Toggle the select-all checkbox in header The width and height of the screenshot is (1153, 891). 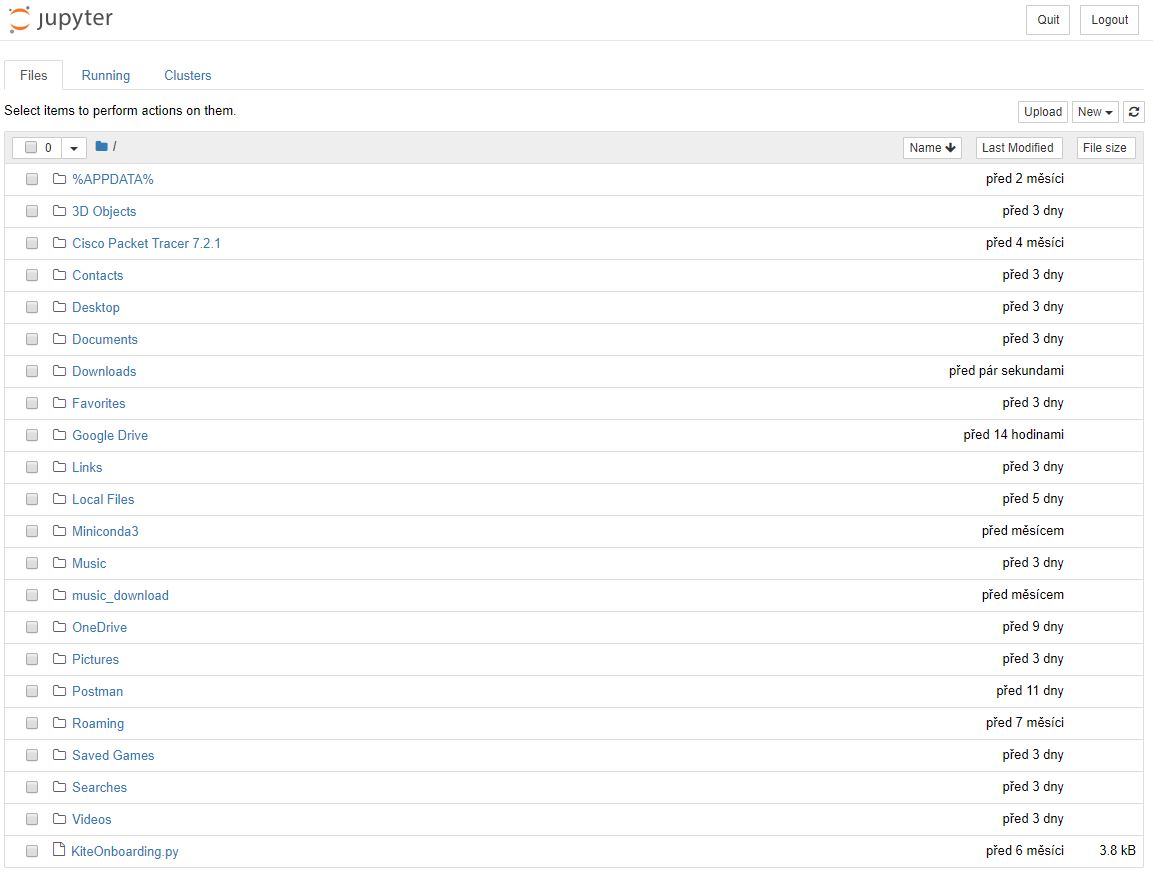coord(31,147)
